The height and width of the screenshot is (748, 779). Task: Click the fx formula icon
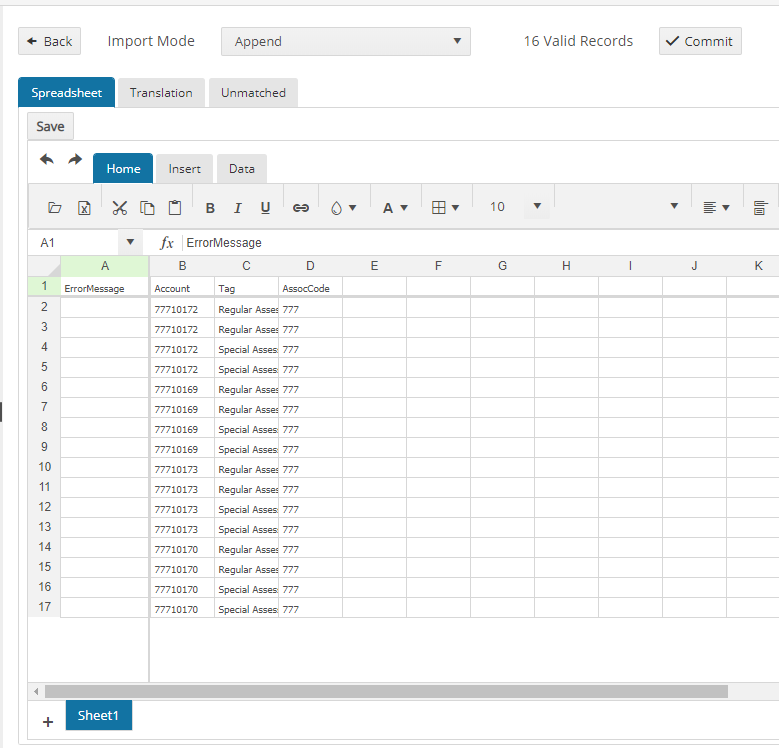click(x=166, y=243)
